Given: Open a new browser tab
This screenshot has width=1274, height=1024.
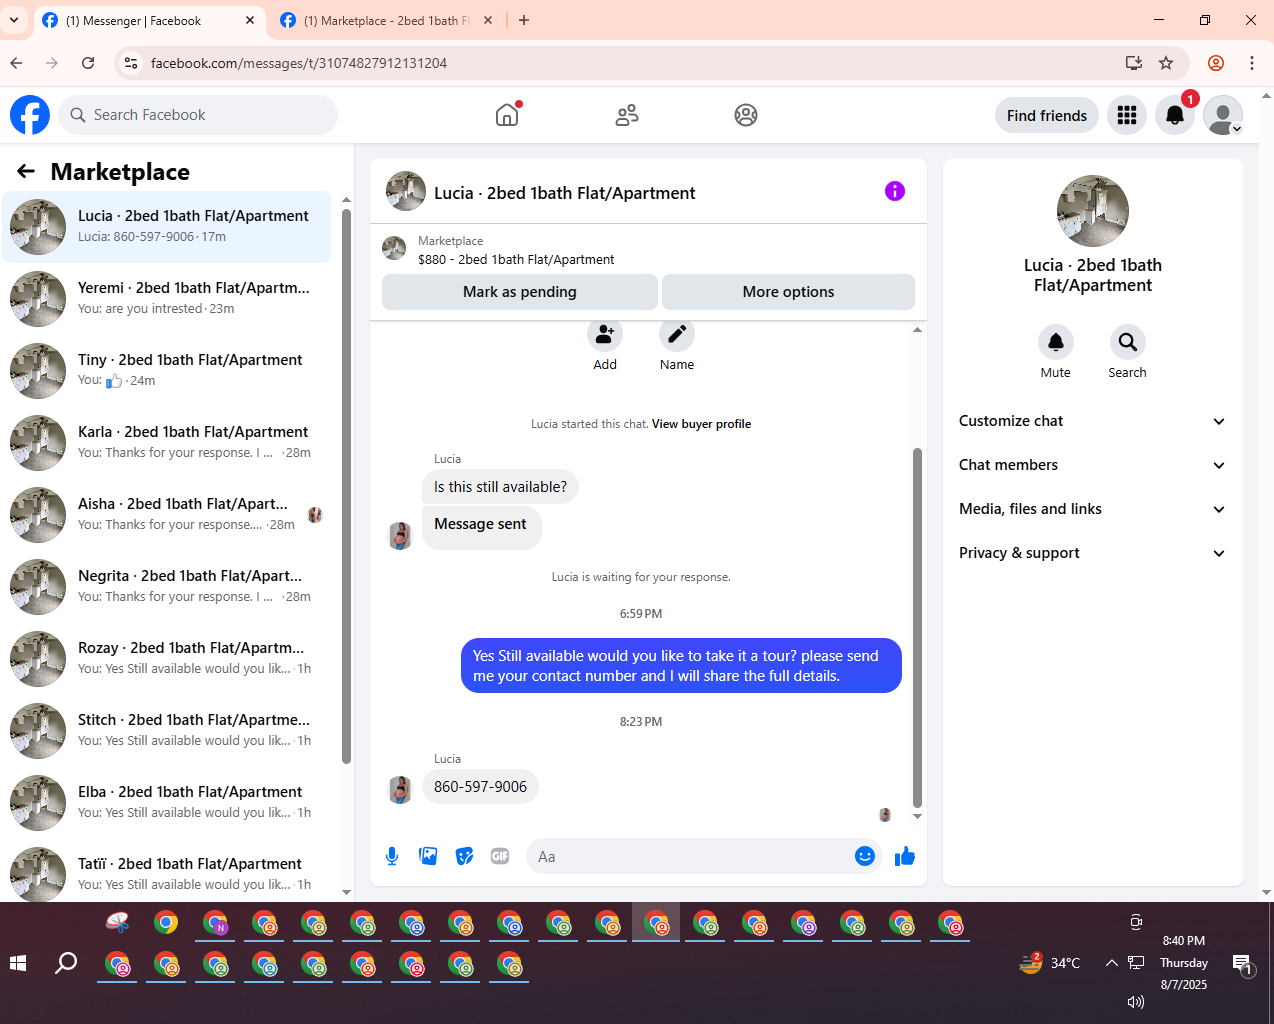Looking at the screenshot, I should tap(524, 20).
